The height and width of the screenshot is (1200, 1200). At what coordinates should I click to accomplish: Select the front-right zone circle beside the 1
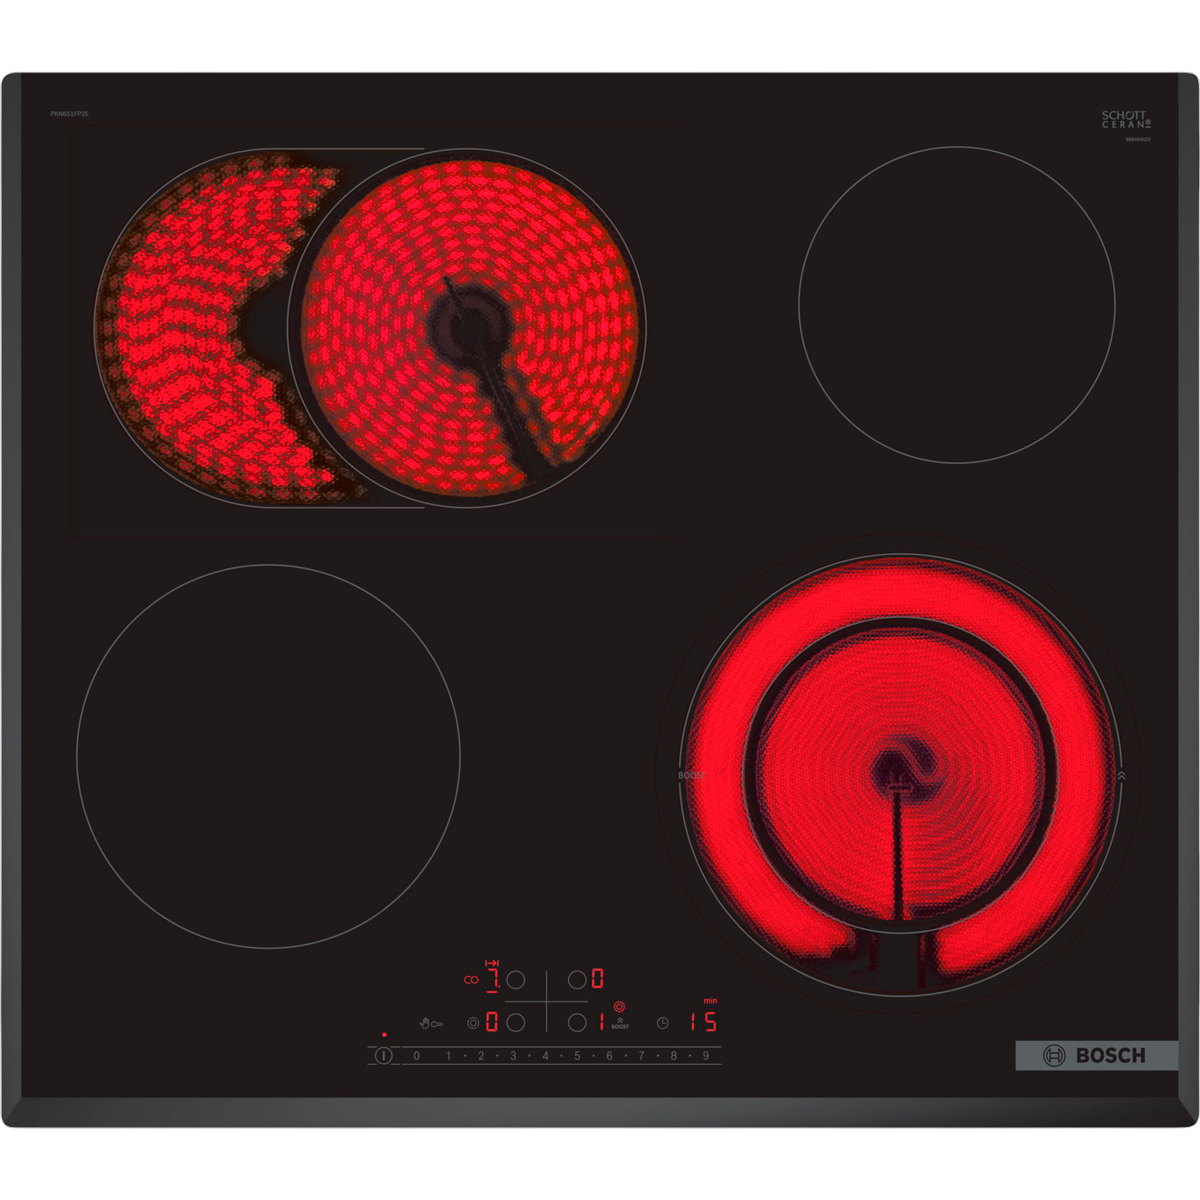point(577,1022)
